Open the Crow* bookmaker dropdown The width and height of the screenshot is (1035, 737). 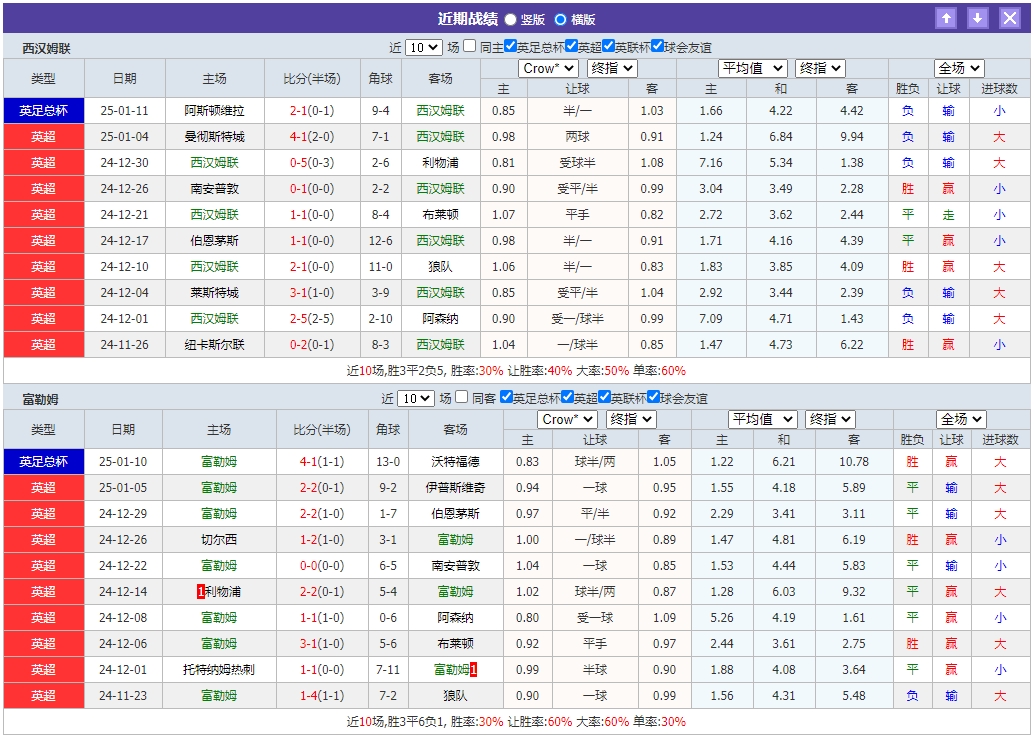(548, 68)
